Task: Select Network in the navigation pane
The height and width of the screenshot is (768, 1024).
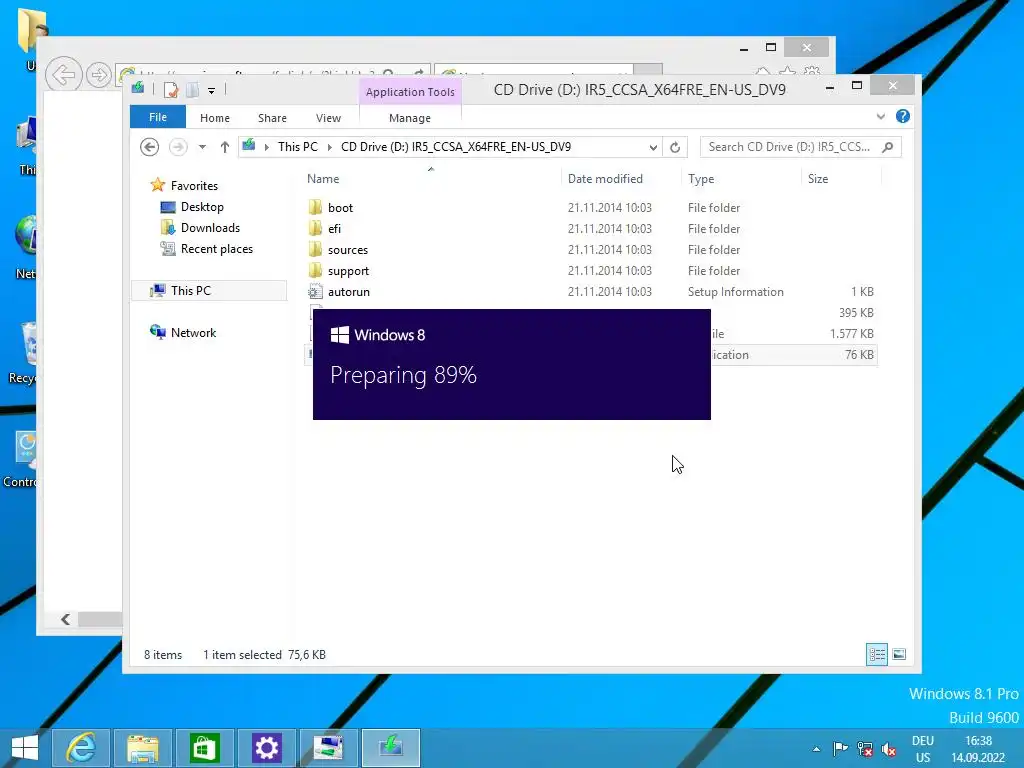Action: pyautogui.click(x=193, y=332)
